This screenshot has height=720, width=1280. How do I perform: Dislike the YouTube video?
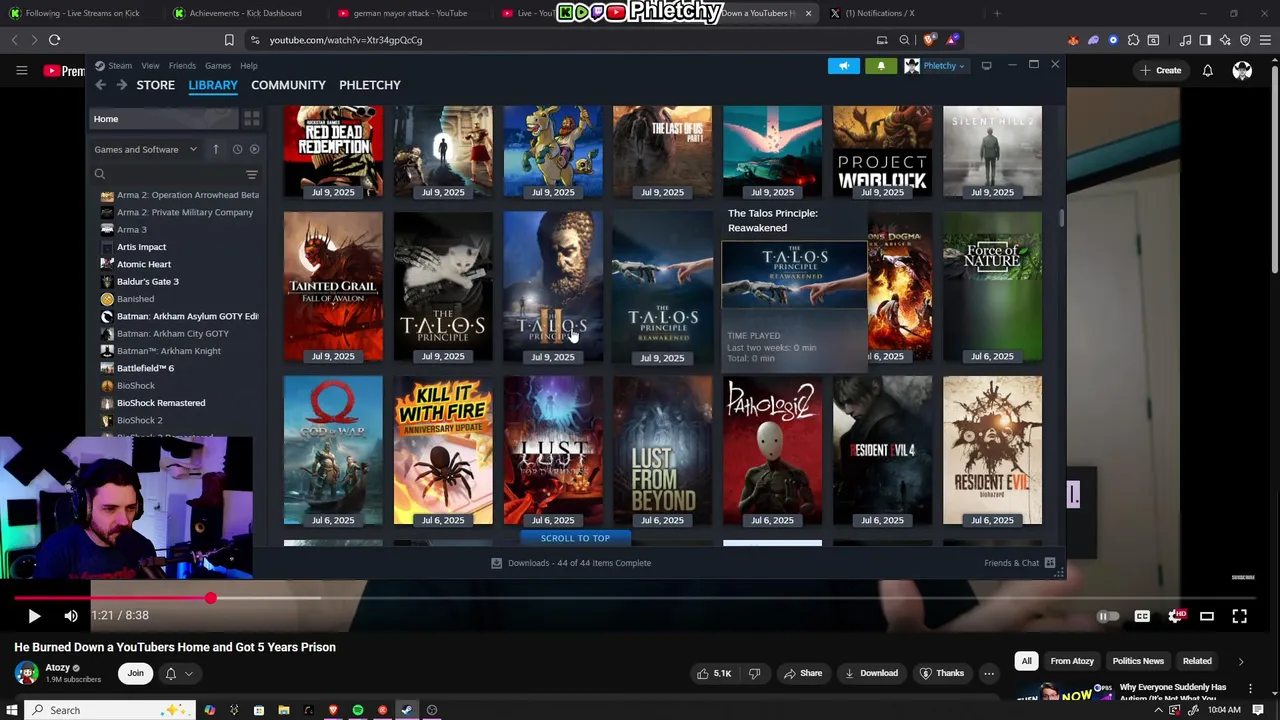(x=755, y=673)
